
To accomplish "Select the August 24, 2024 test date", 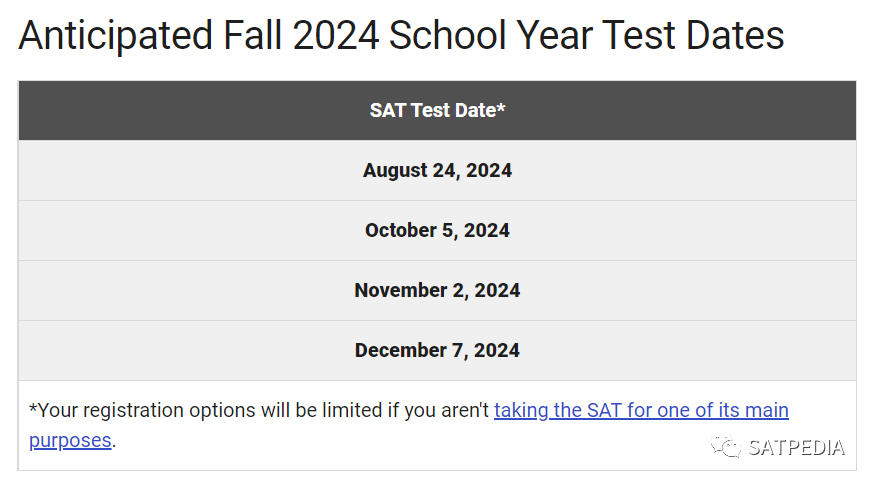I will click(437, 171).
